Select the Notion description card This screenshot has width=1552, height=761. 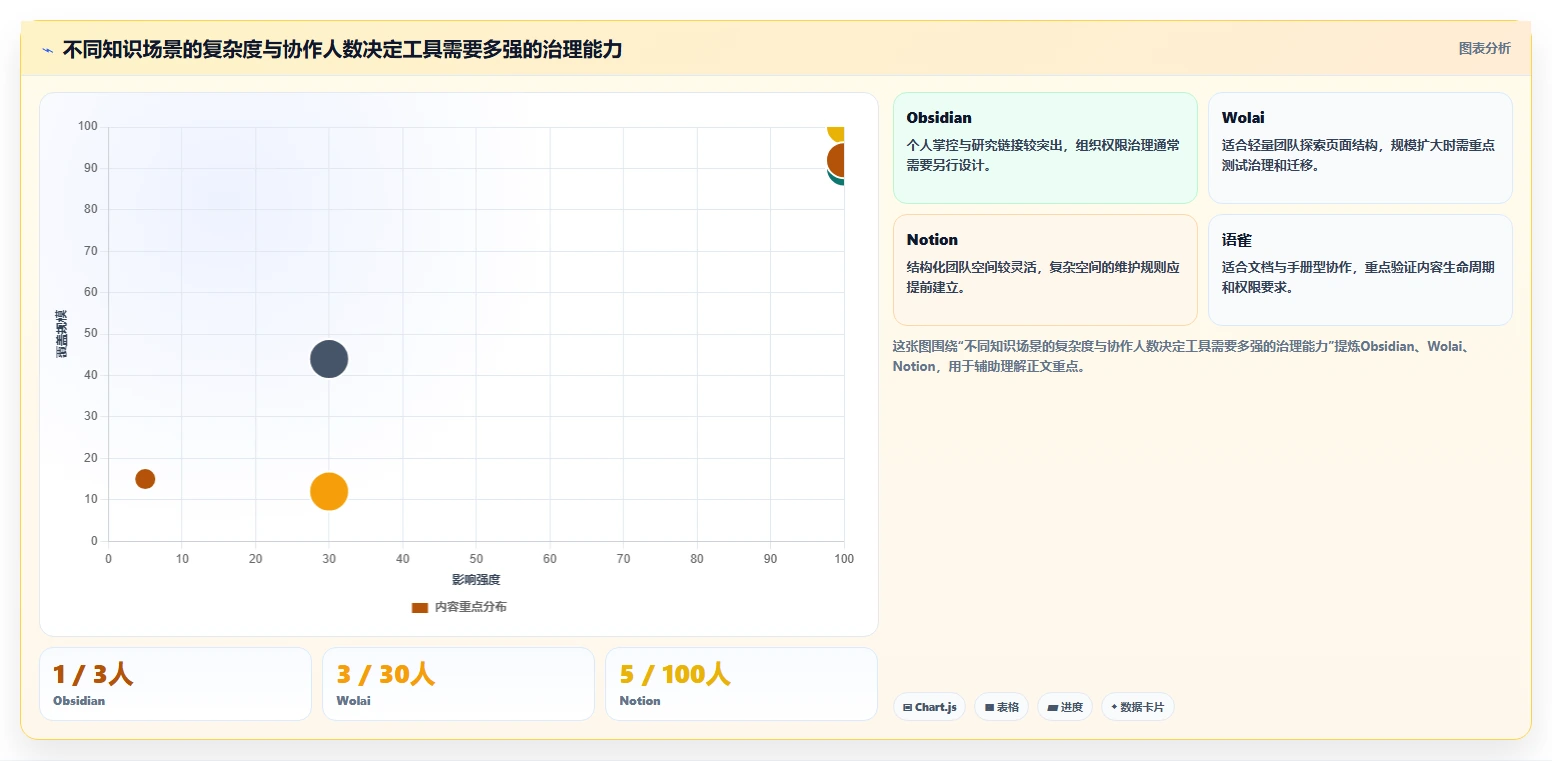[1045, 270]
